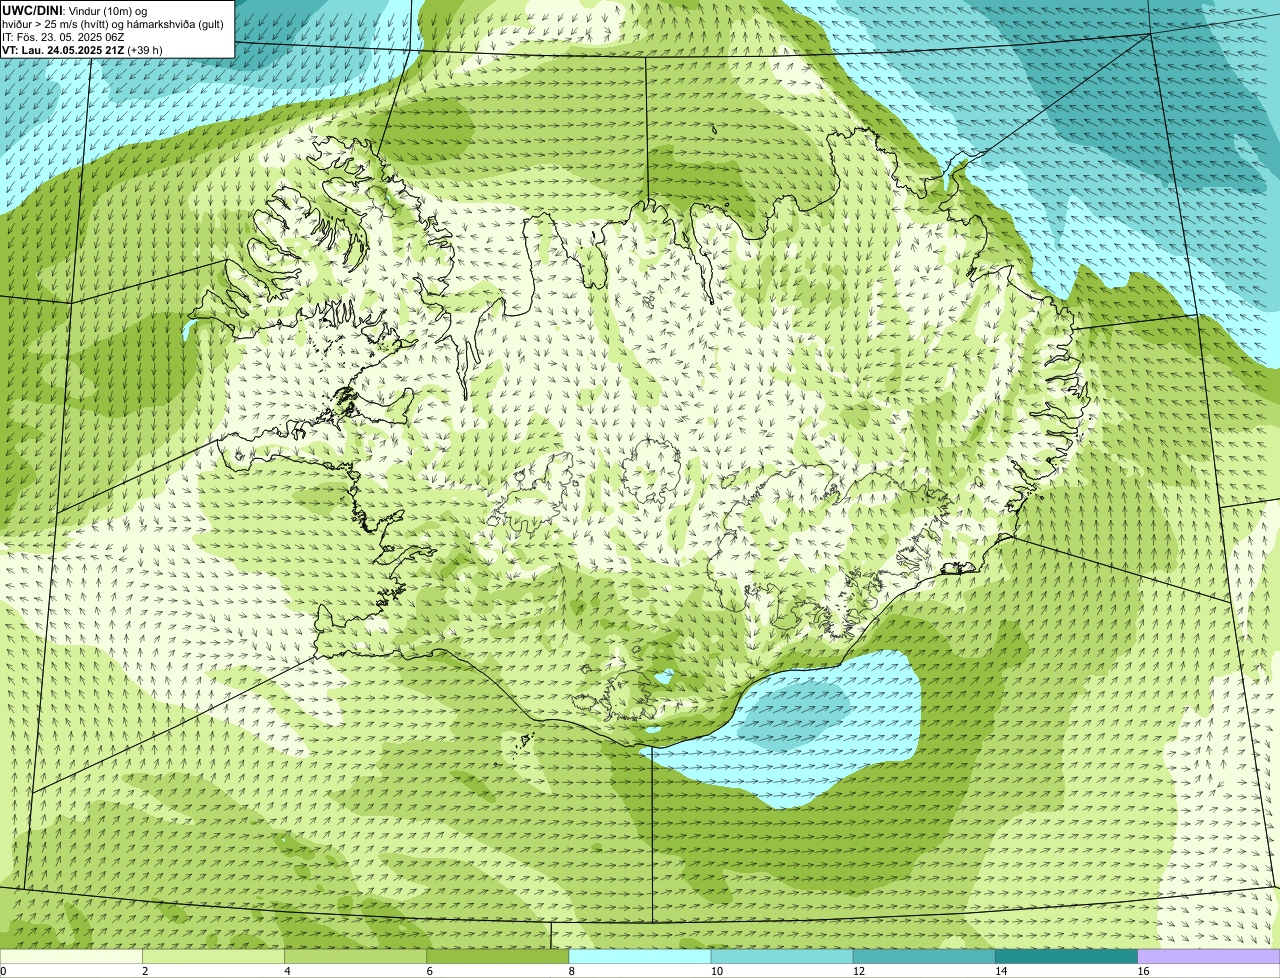Click the '10' tick label on the color scale
The width and height of the screenshot is (1280, 978).
tap(717, 971)
